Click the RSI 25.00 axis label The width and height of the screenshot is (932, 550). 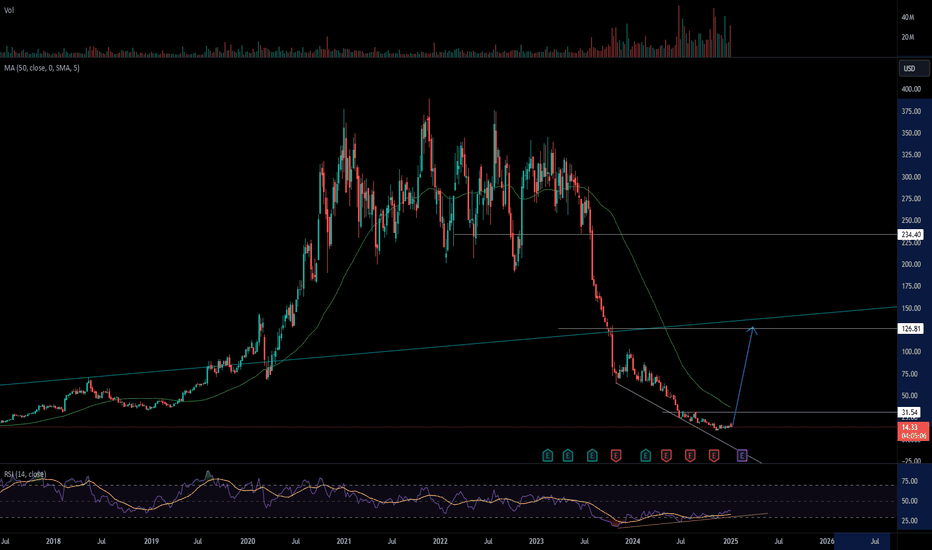coord(909,521)
